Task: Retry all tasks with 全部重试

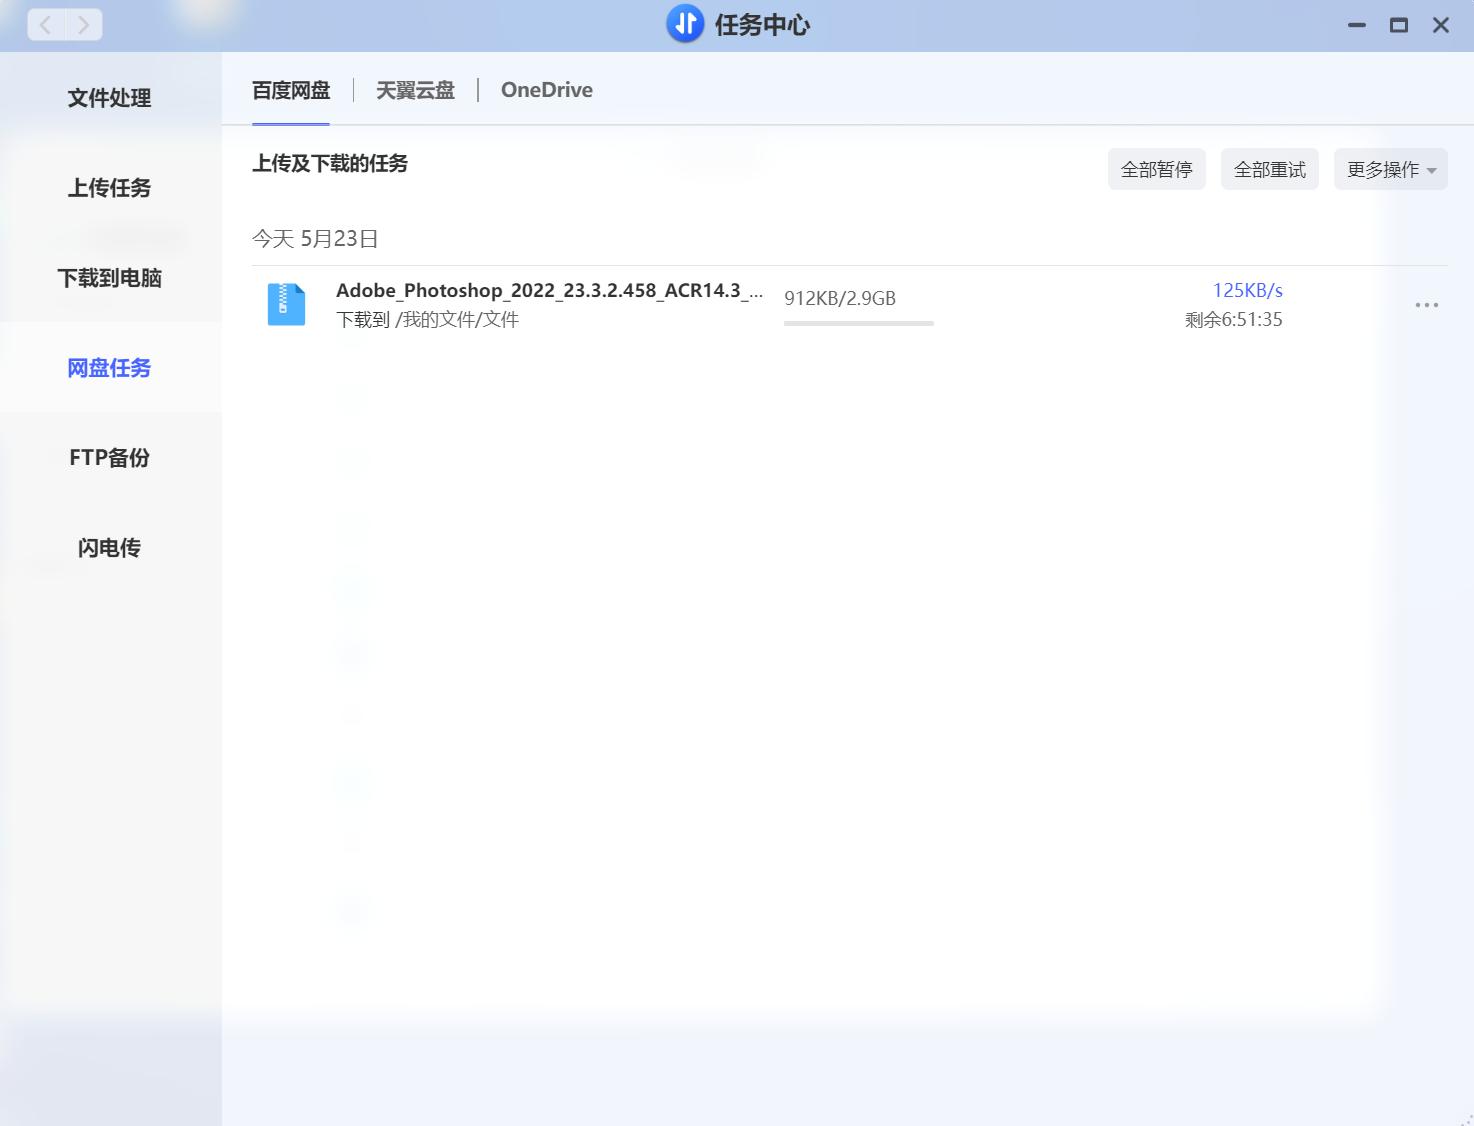Action: click(1269, 168)
